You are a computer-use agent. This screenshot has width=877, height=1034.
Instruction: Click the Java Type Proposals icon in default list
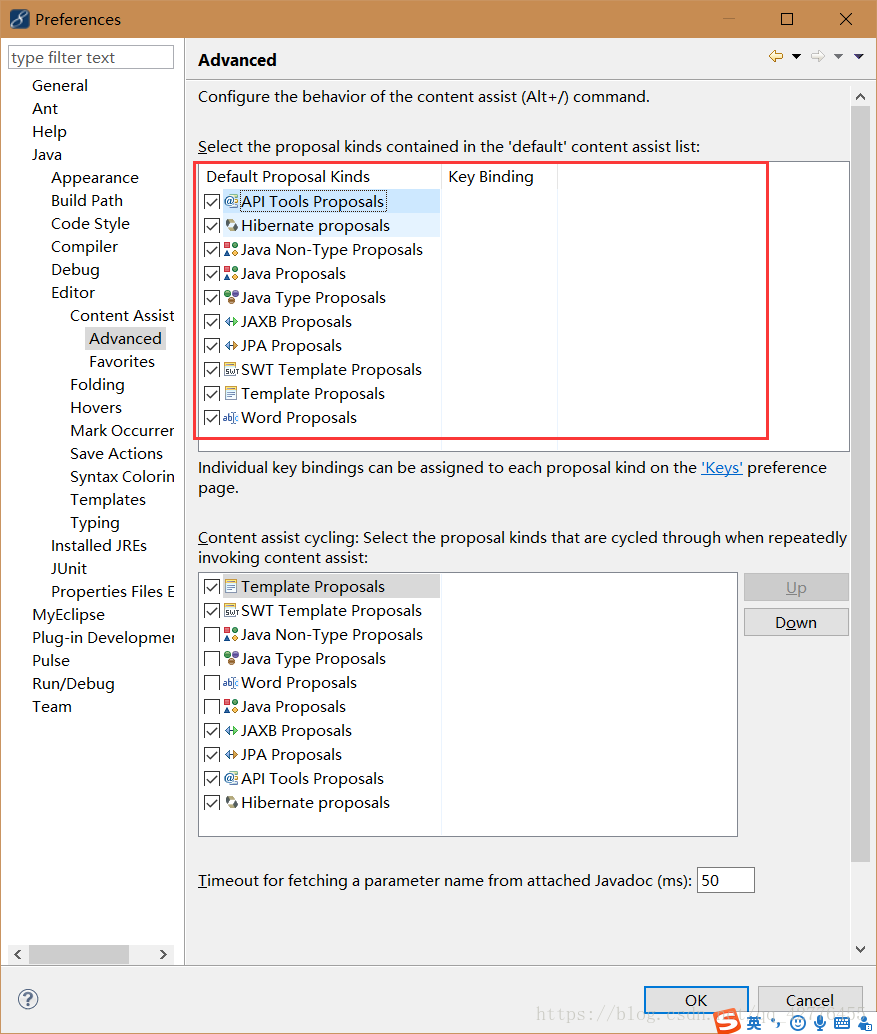click(231, 297)
